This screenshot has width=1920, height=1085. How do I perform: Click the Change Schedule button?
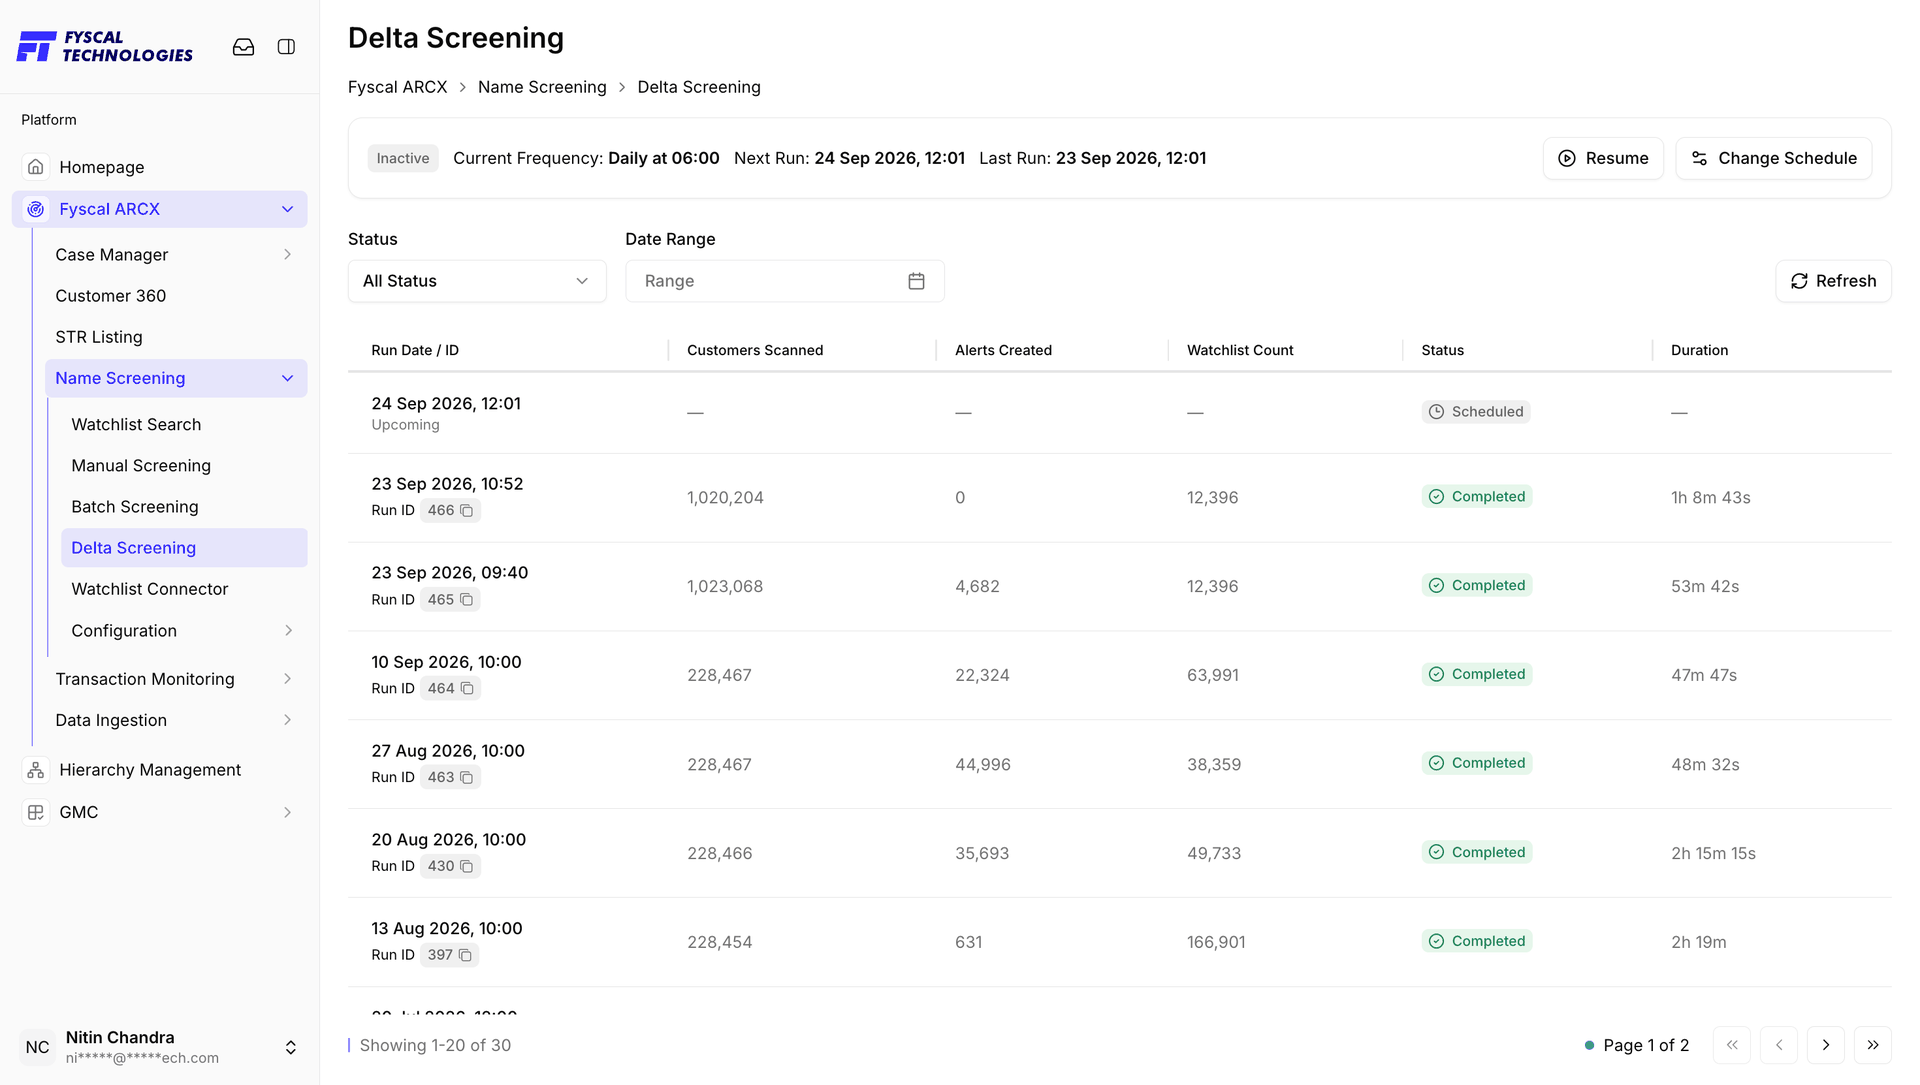1773,158
